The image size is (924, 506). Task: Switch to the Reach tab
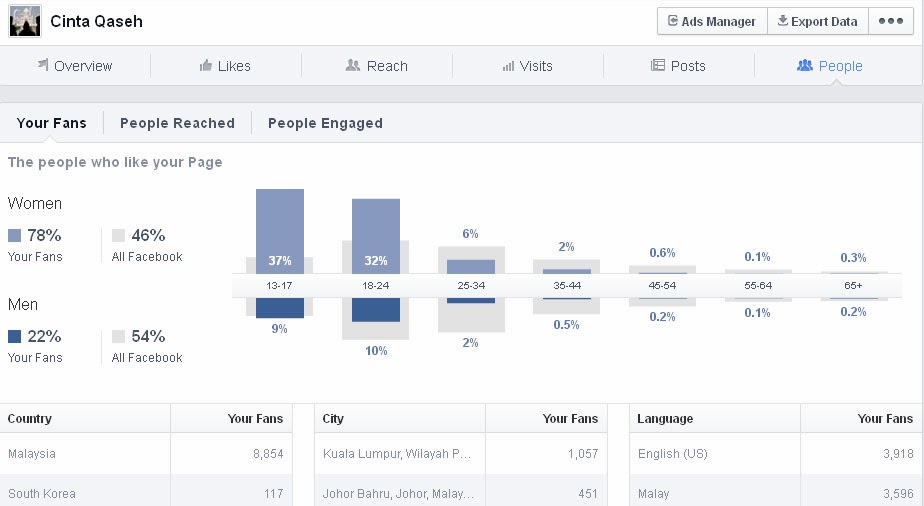click(377, 66)
